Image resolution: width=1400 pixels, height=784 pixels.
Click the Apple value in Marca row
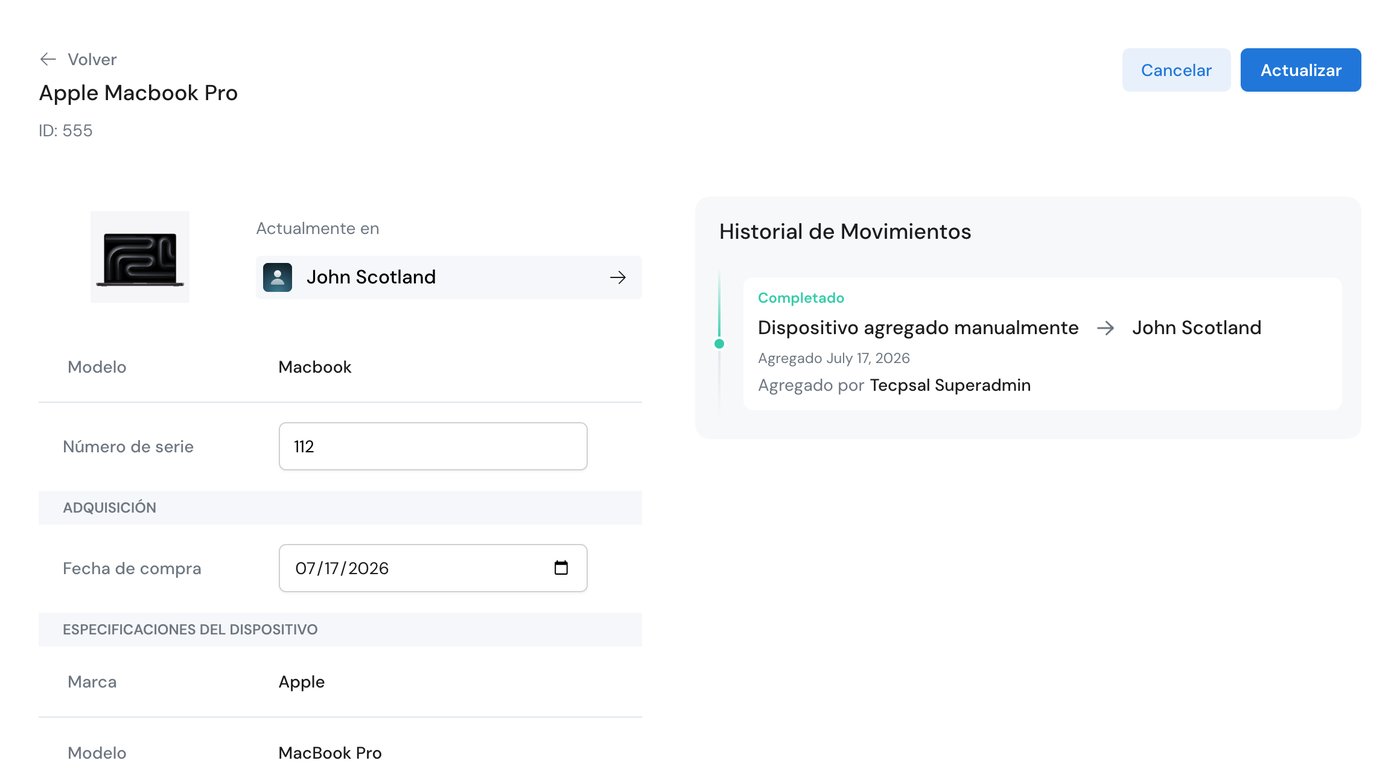pos(301,682)
